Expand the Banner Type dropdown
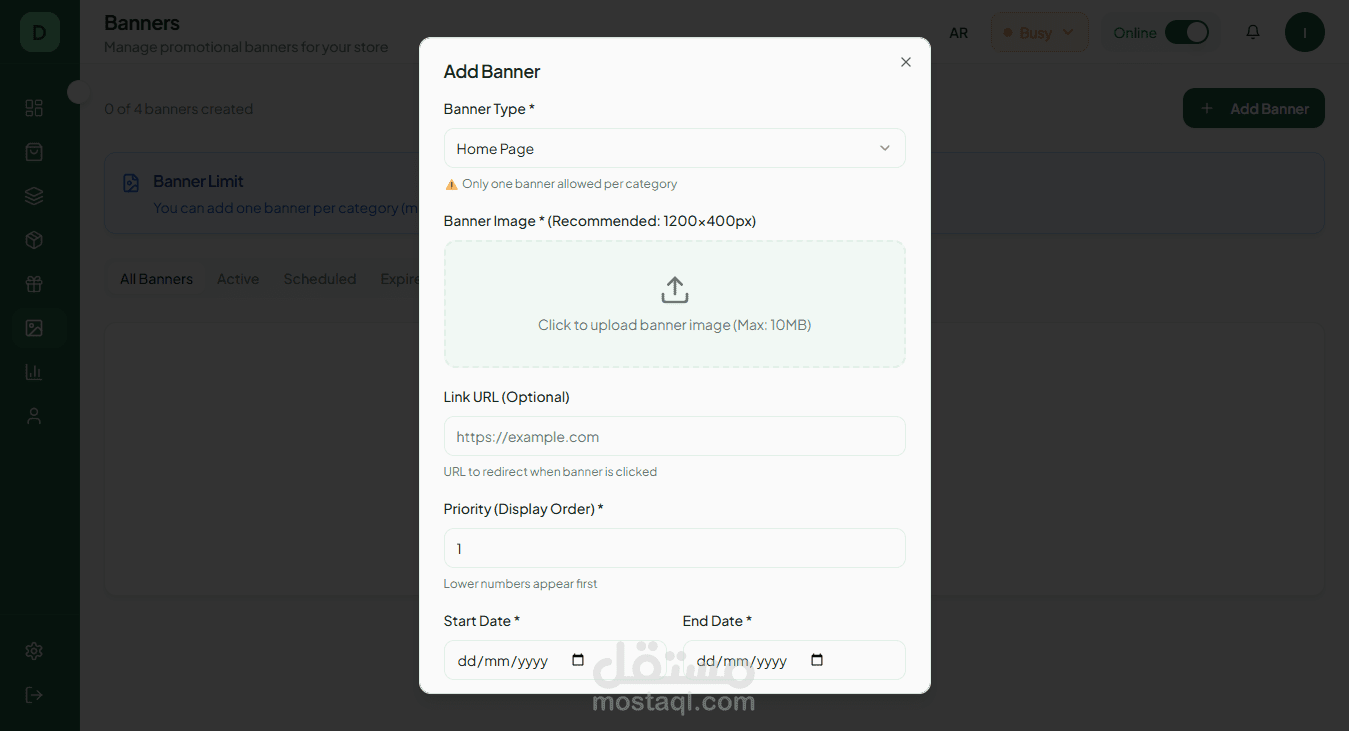 pos(674,148)
